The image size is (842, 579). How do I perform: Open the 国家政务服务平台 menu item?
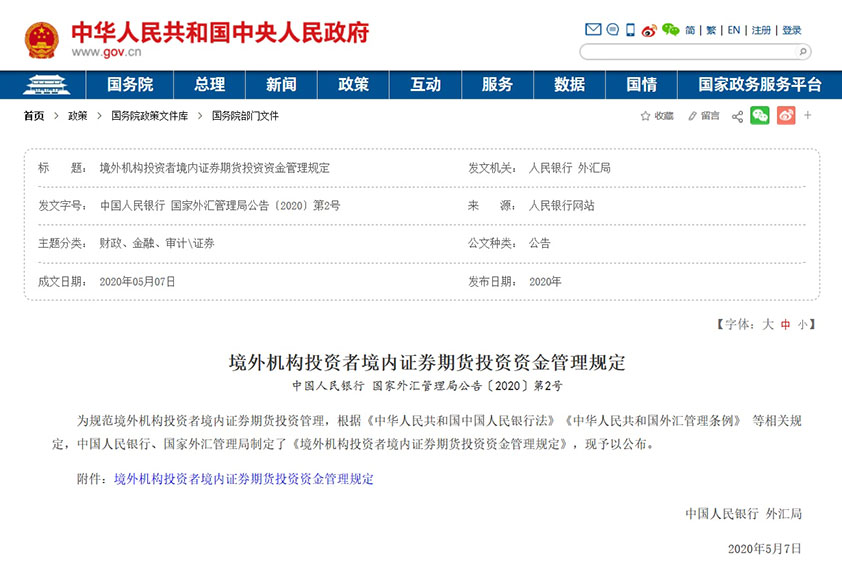[x=760, y=85]
